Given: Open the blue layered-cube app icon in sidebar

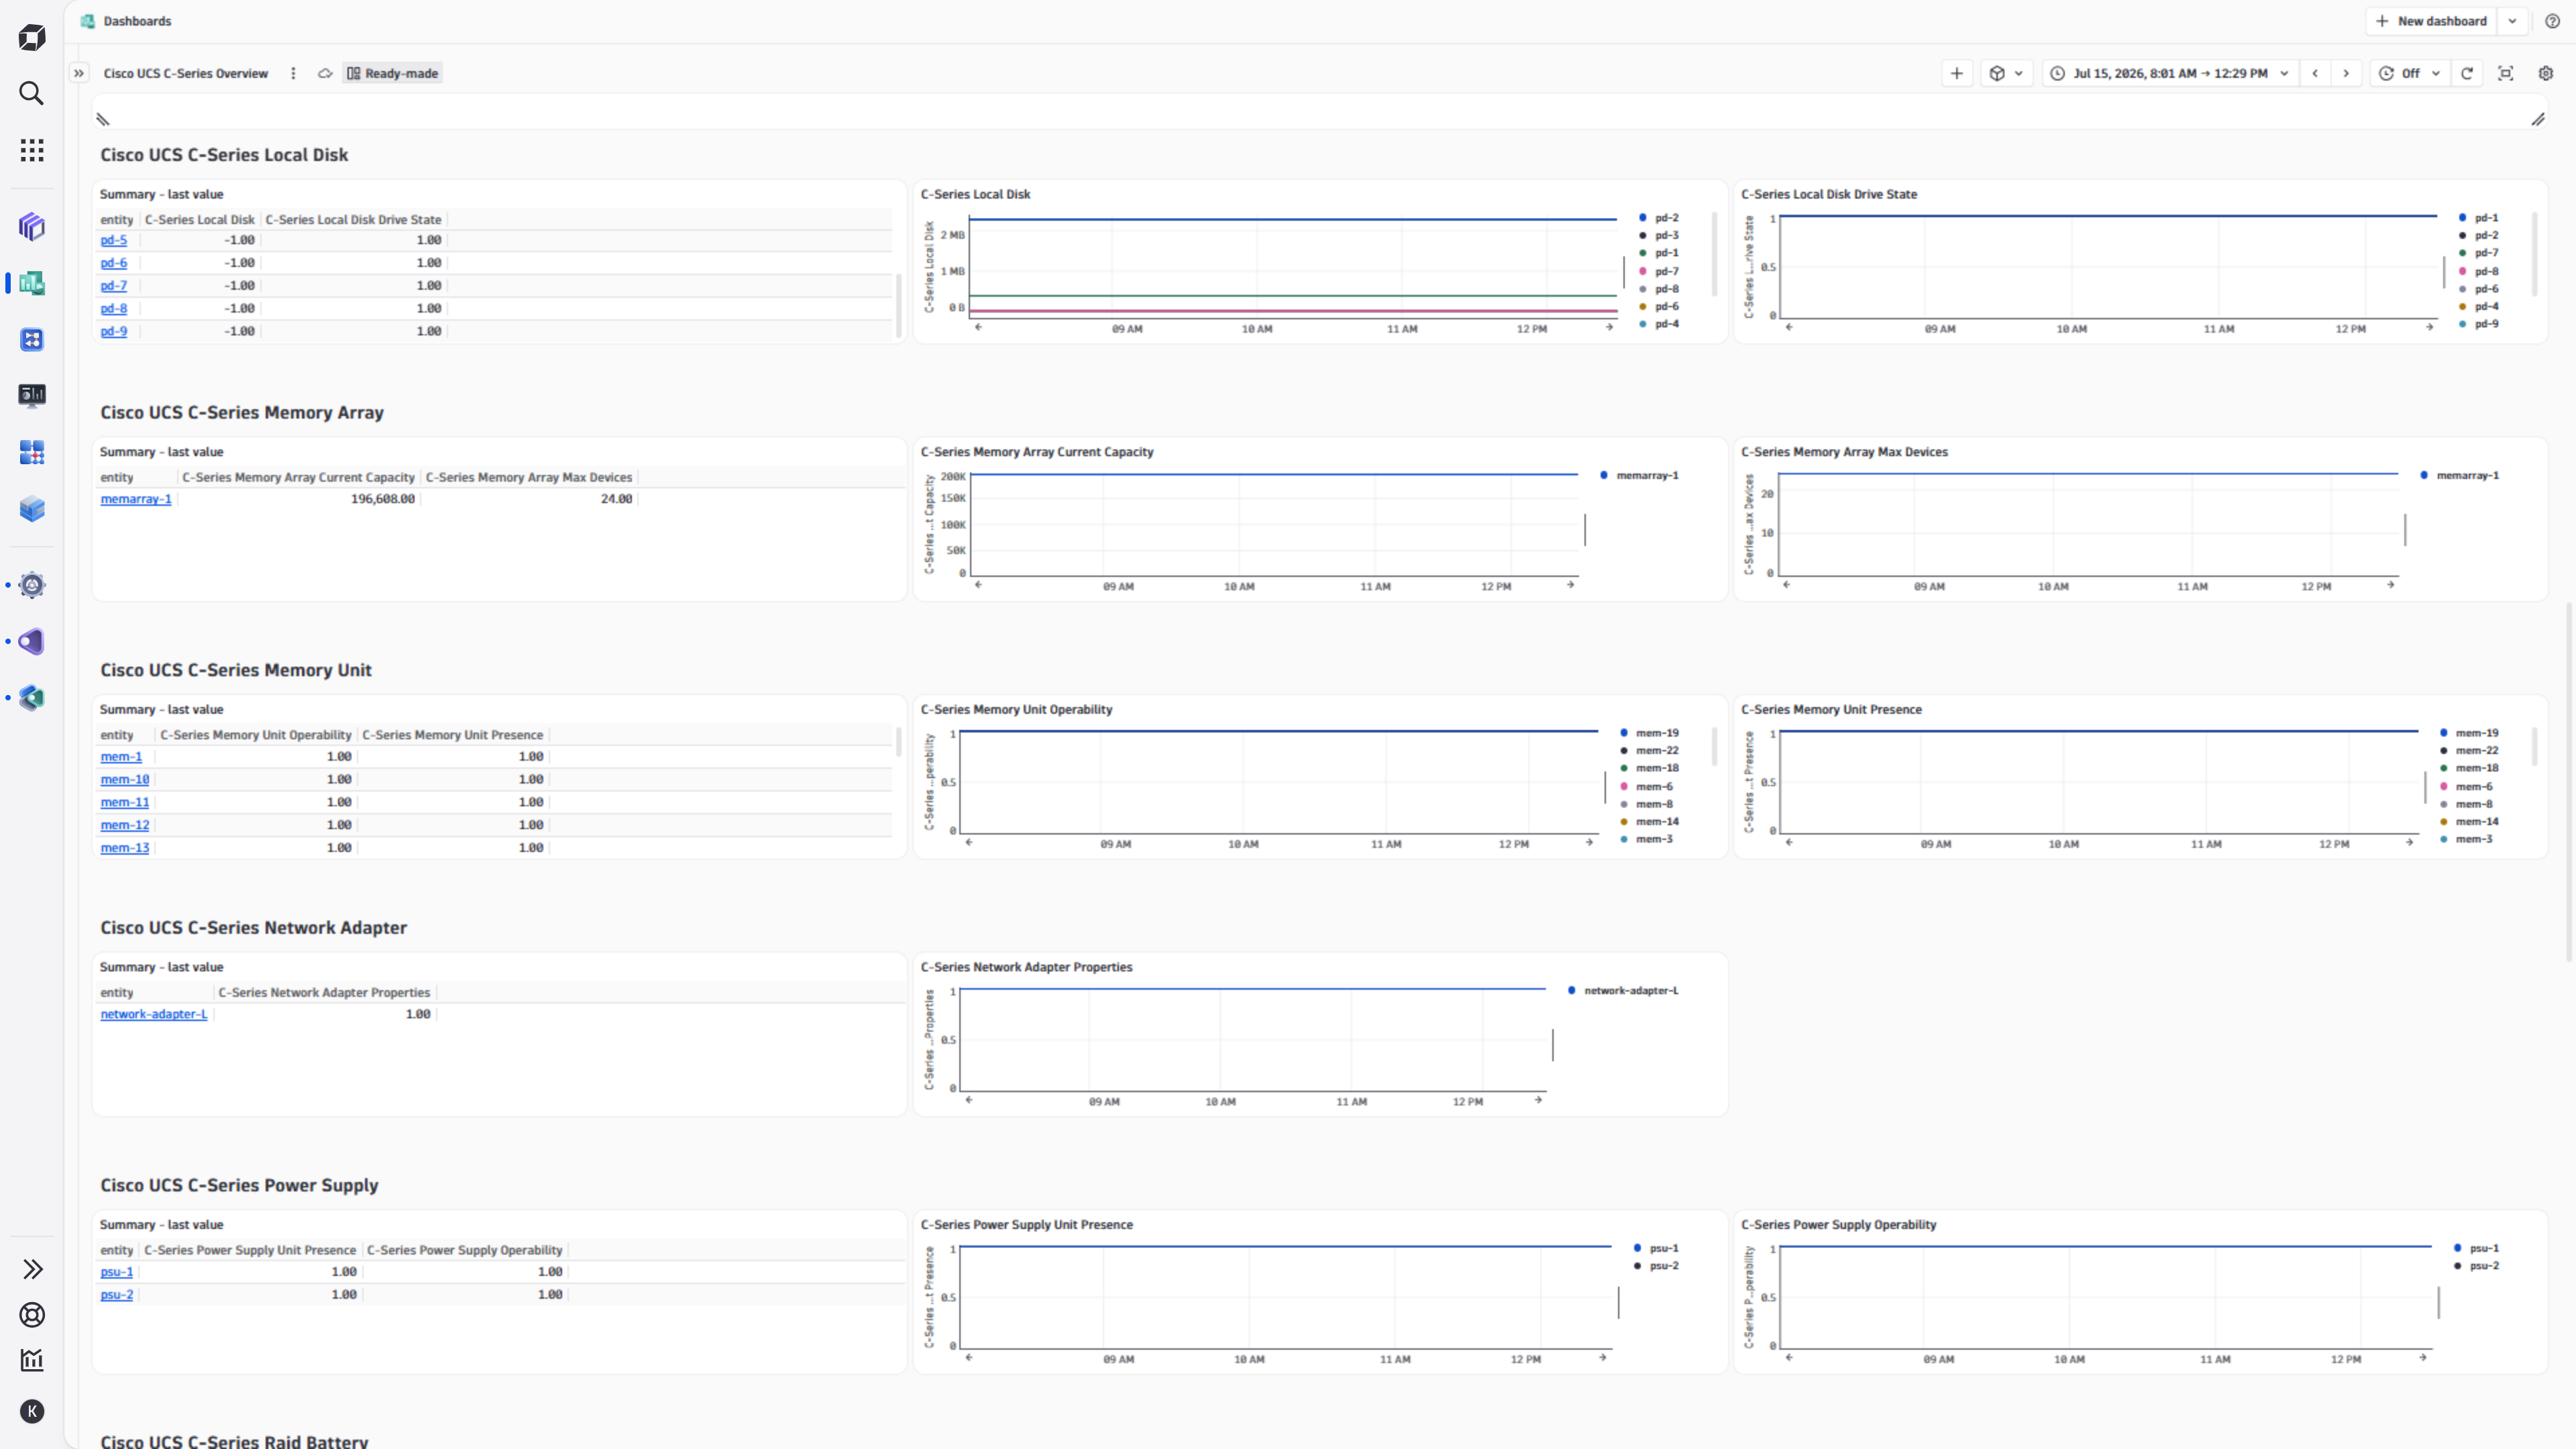Looking at the screenshot, I should pyautogui.click(x=32, y=509).
